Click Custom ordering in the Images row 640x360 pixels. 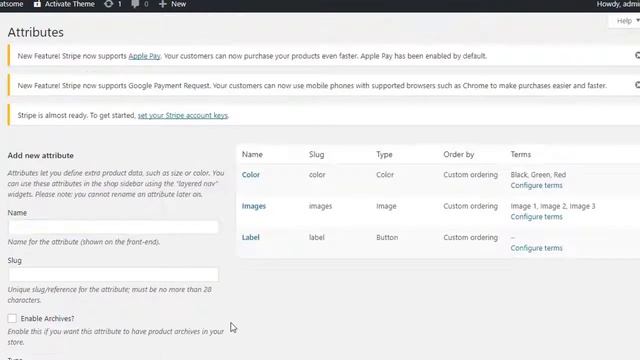[x=471, y=206]
